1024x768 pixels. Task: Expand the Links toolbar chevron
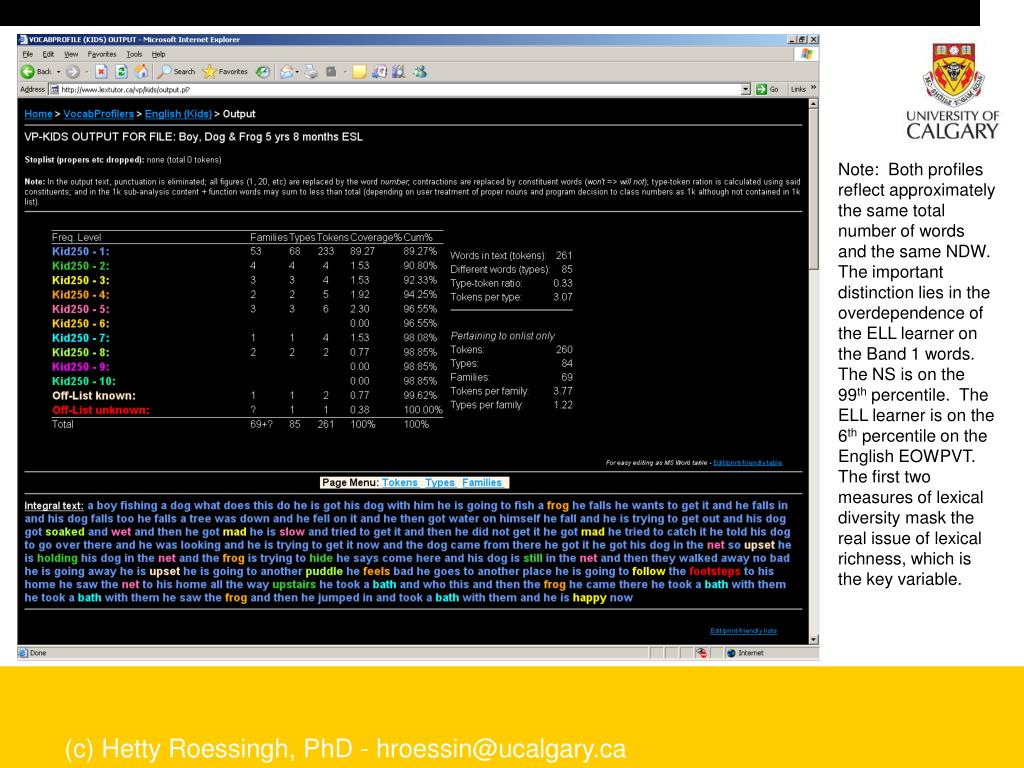811,89
